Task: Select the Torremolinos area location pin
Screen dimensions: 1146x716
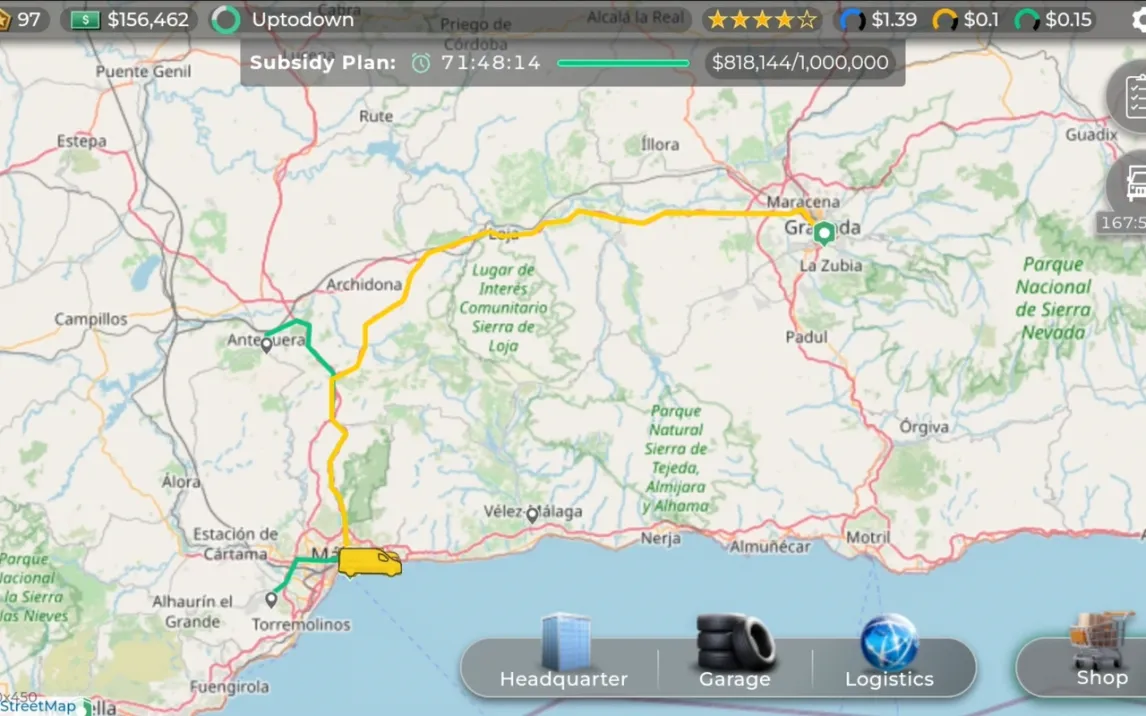Action: tap(271, 600)
